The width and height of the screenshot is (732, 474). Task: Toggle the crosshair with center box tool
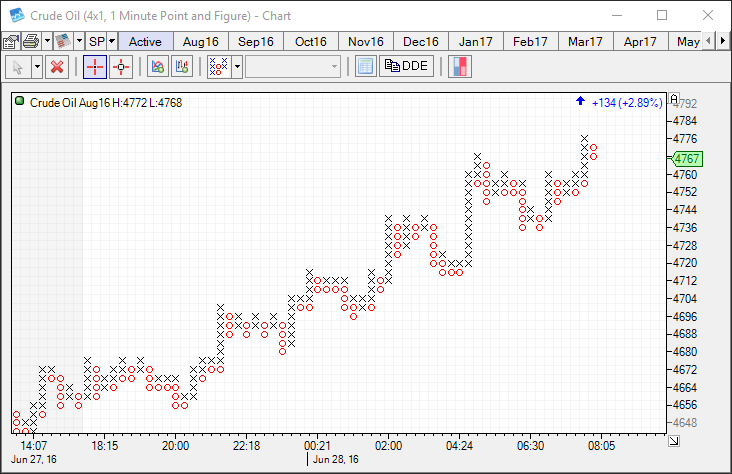click(x=121, y=67)
